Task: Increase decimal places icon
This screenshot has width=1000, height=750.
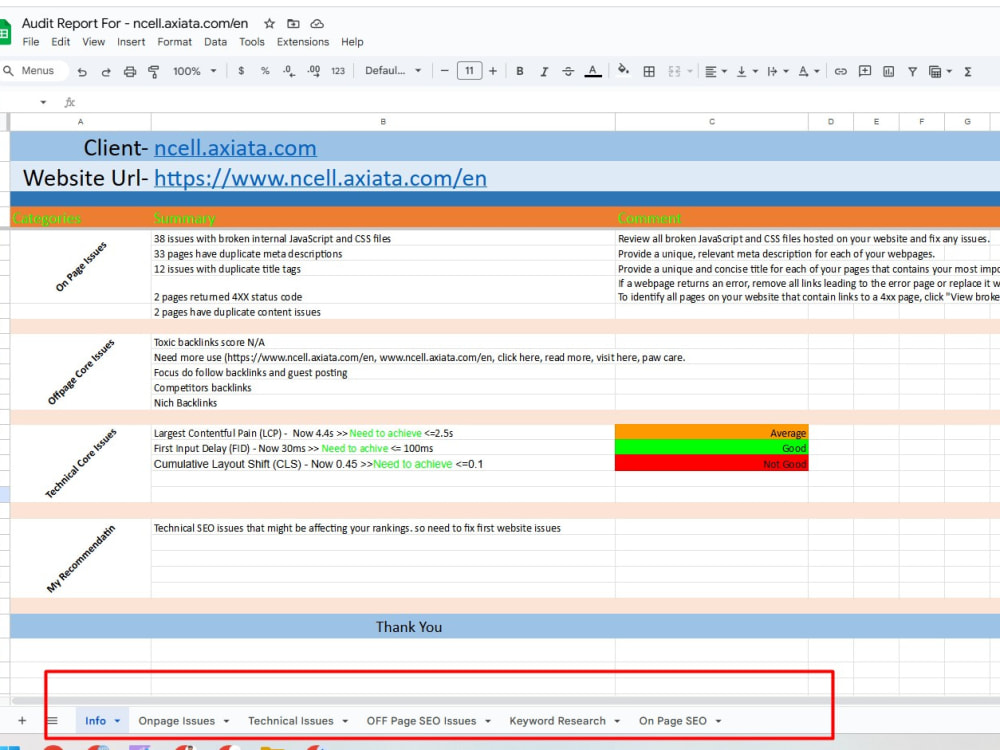Action: [313, 71]
